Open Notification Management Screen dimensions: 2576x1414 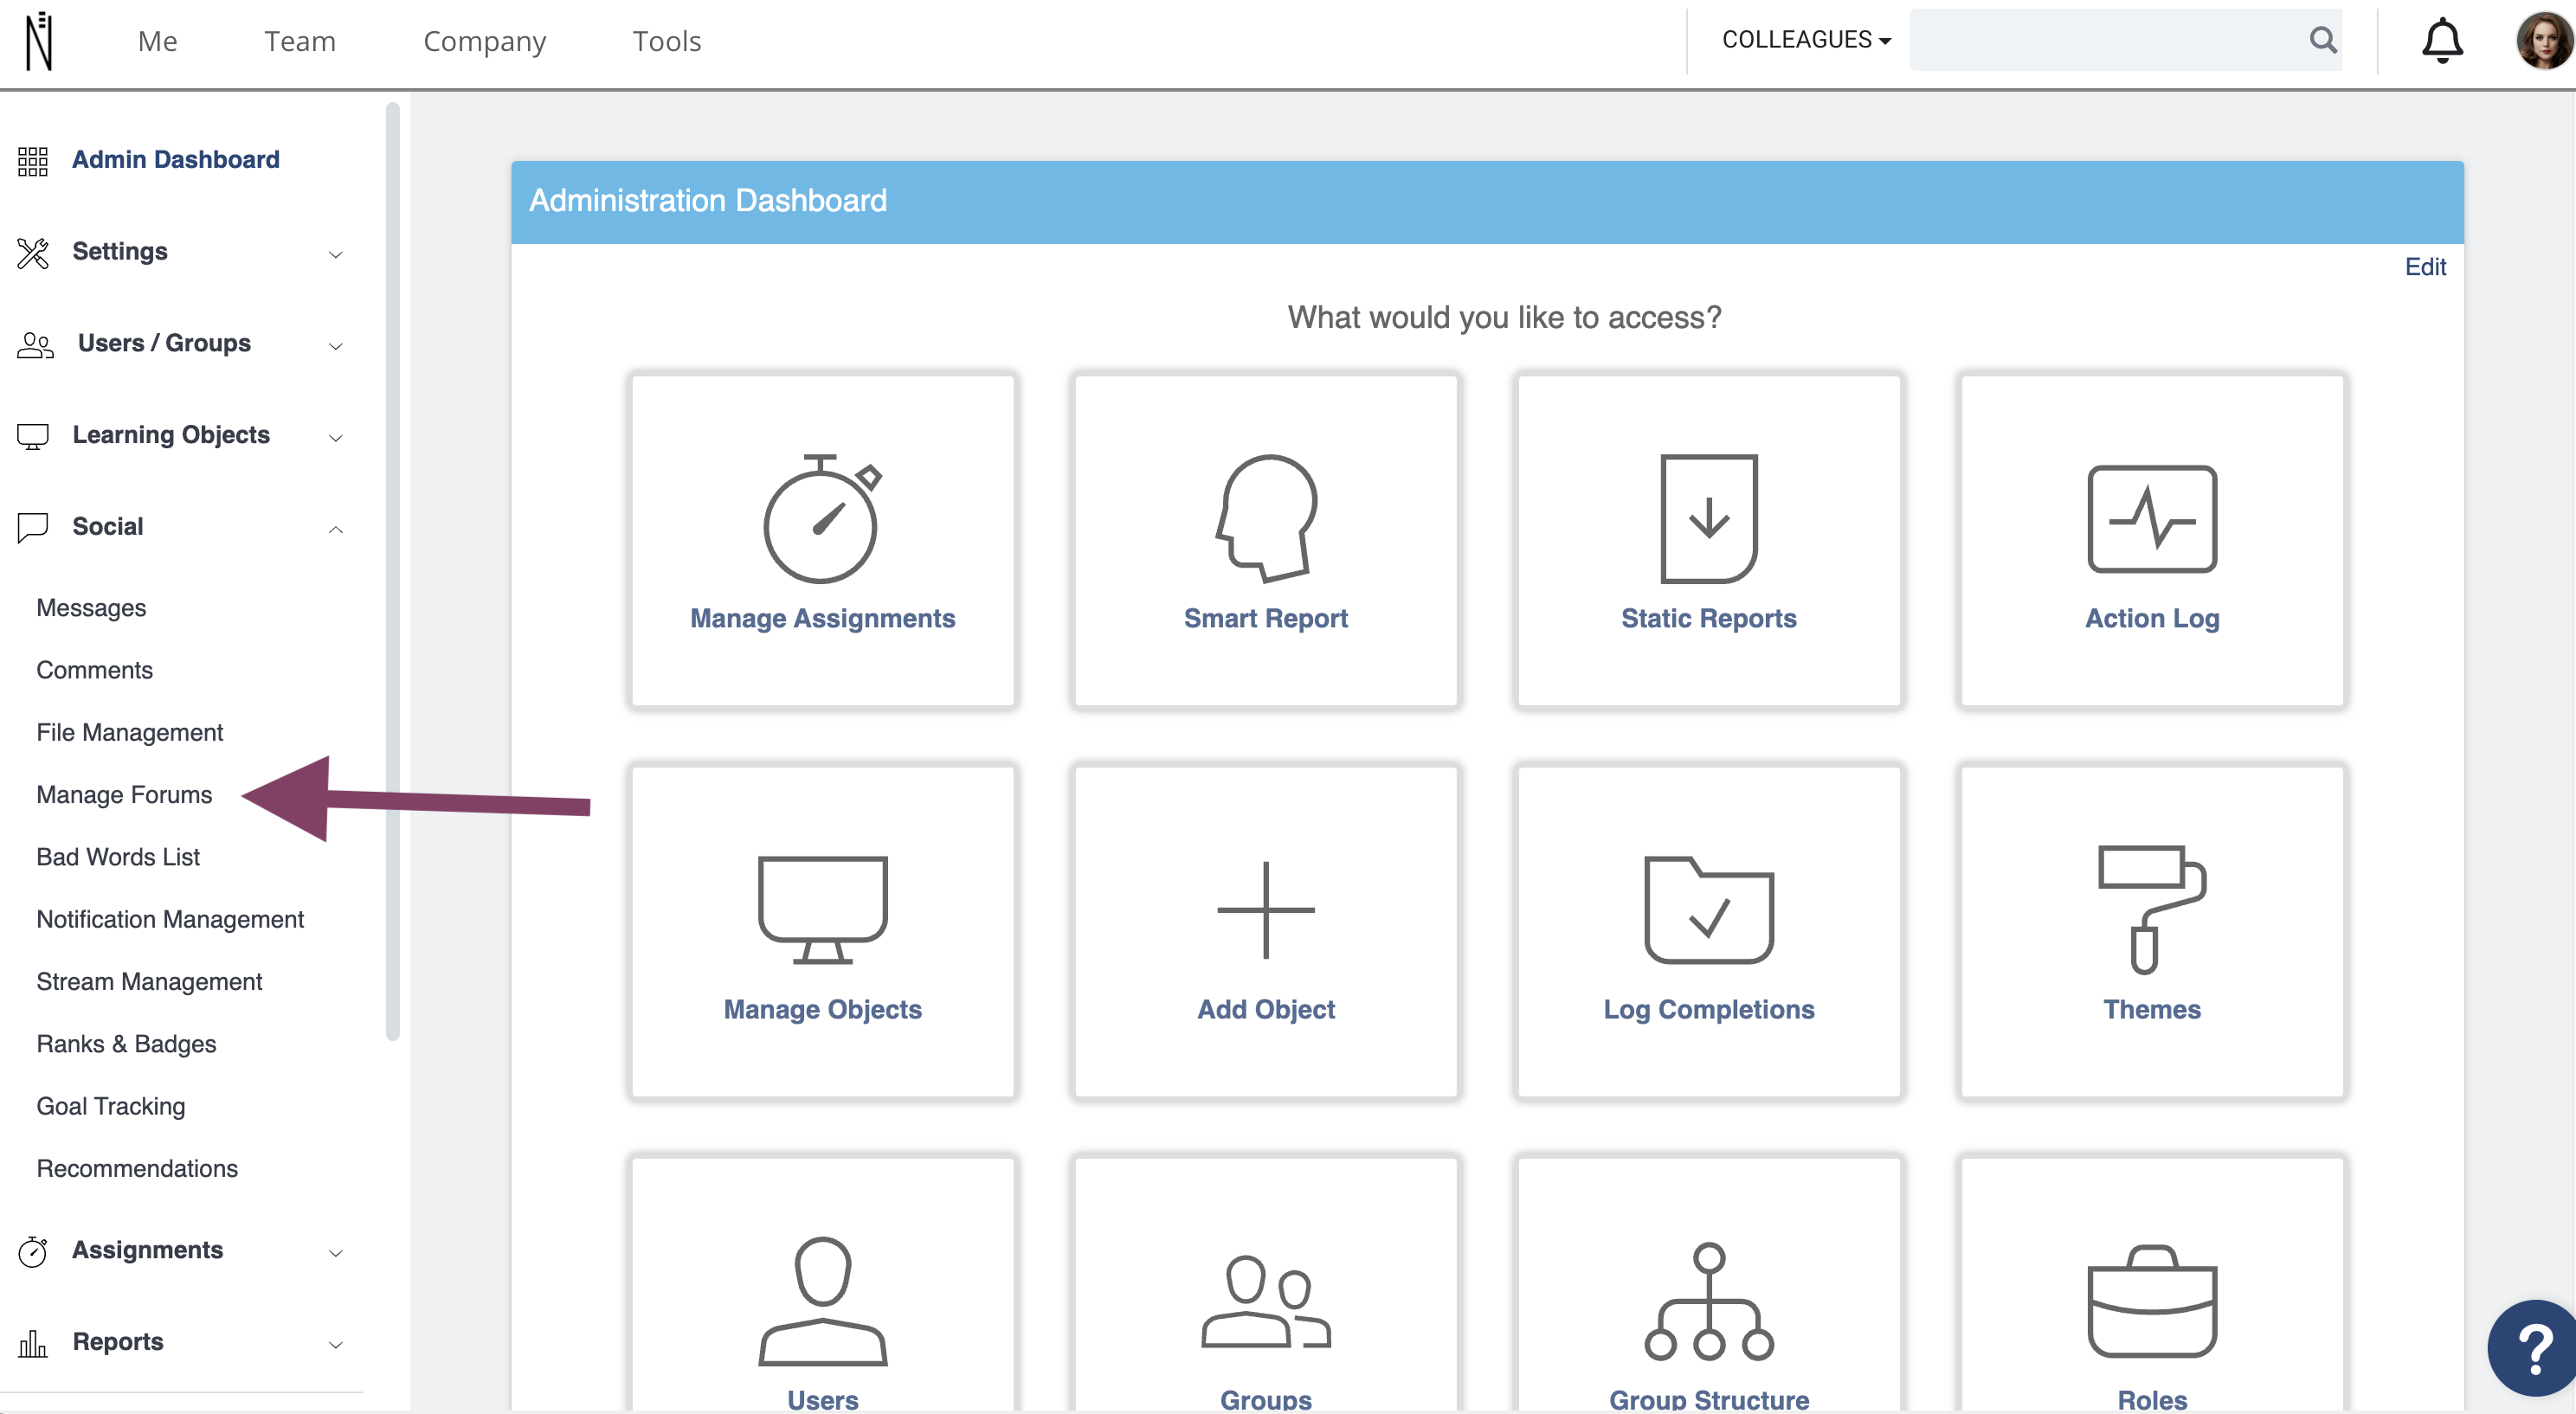170,919
